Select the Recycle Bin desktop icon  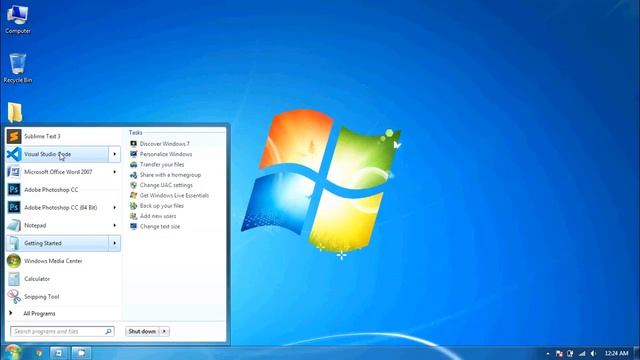pyautogui.click(x=18, y=68)
